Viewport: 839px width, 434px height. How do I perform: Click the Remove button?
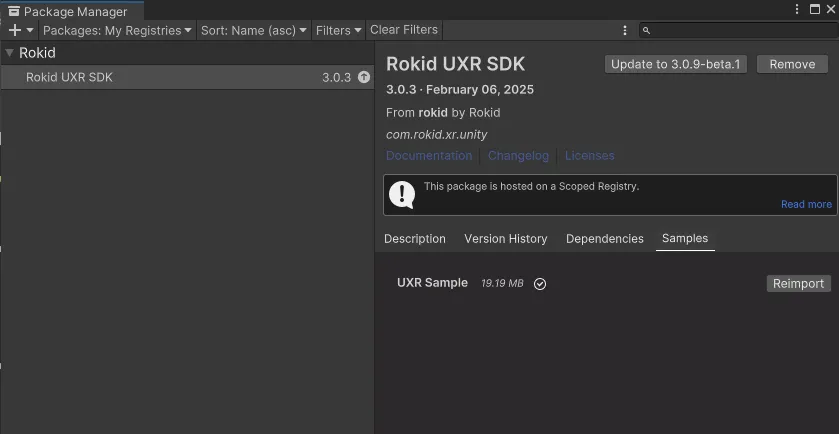click(792, 64)
